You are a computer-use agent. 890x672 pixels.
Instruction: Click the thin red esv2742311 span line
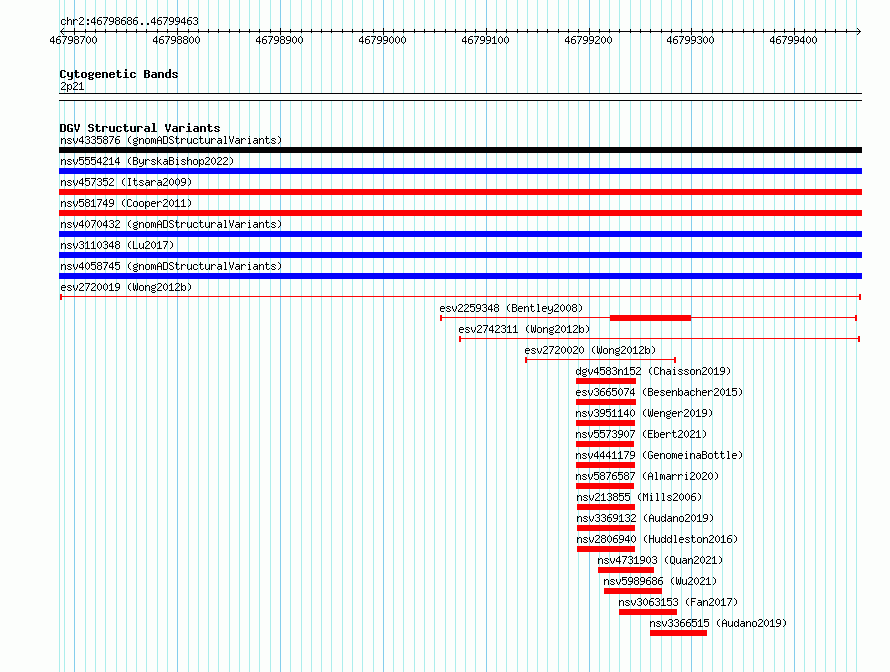pos(660,339)
